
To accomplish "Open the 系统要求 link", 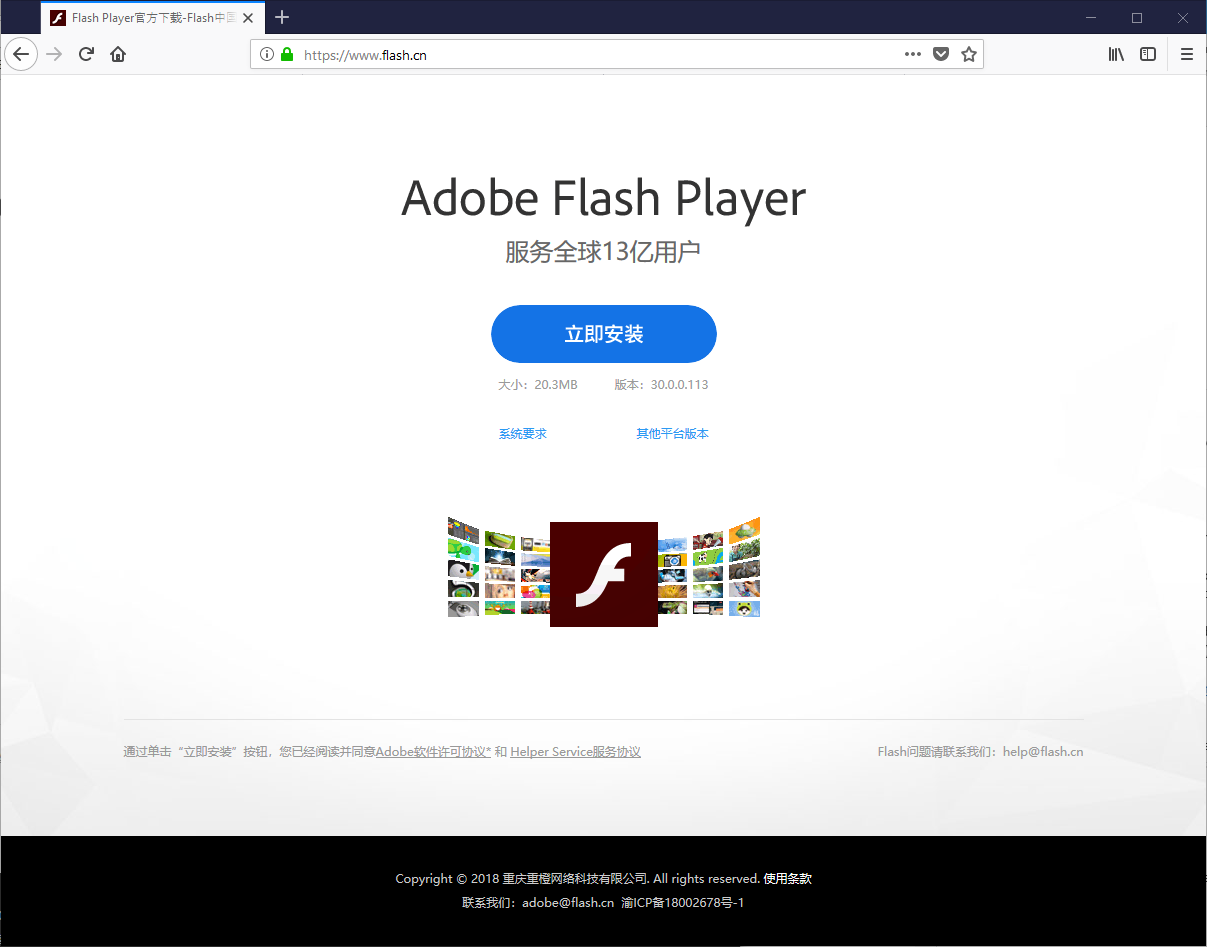I will point(523,434).
